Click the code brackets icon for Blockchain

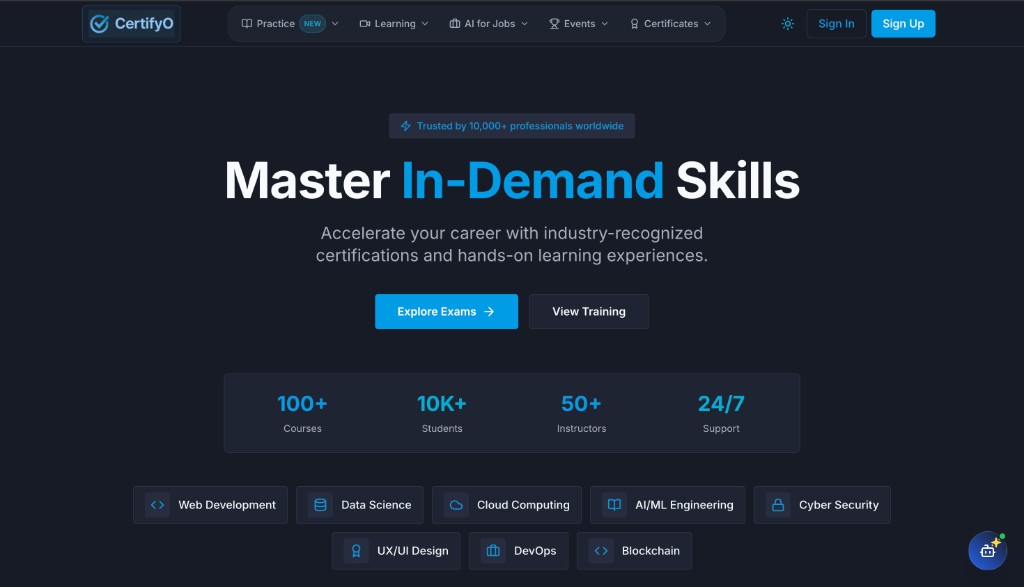(601, 550)
